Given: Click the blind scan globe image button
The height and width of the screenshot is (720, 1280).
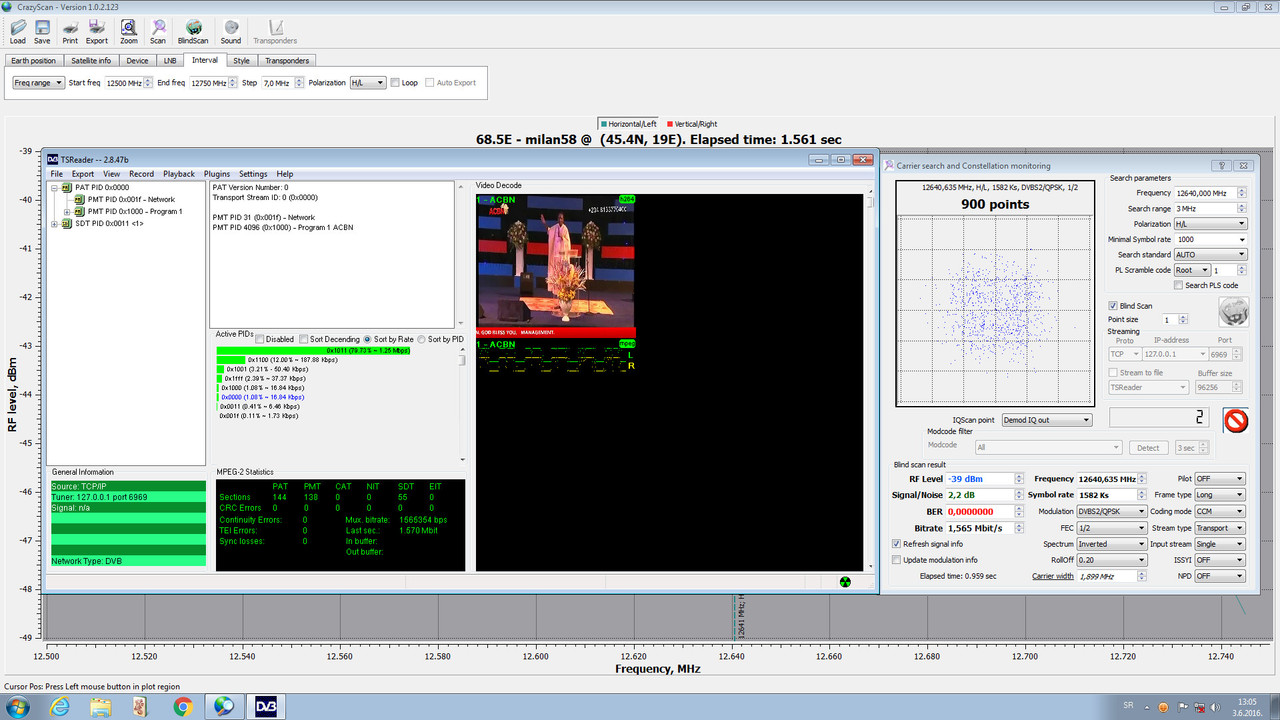Looking at the screenshot, I should click(1233, 311).
